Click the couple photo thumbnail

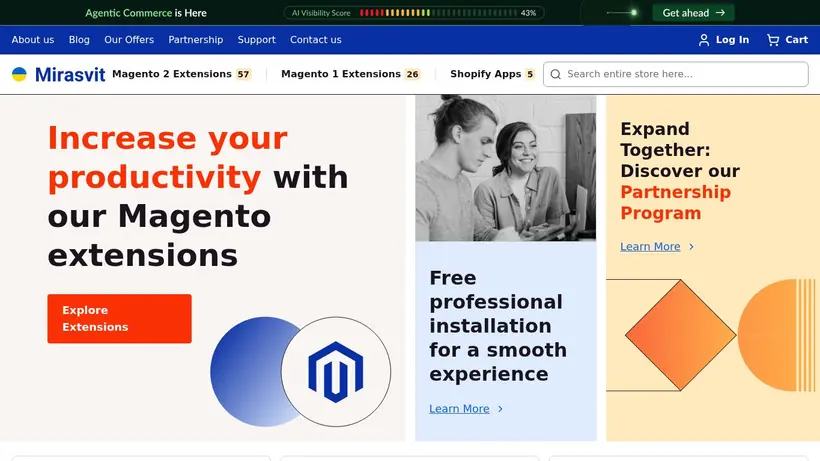pyautogui.click(x=506, y=168)
